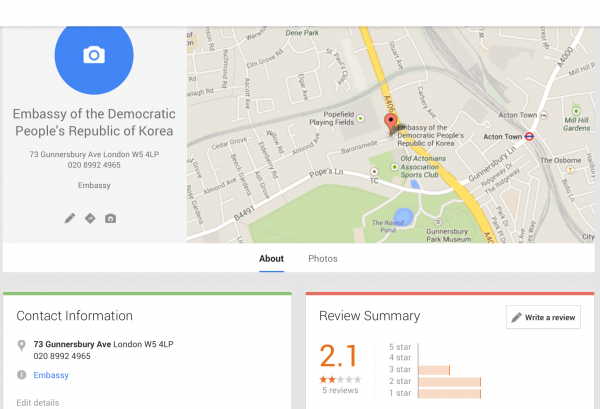
Task: Click the info icon beside Embassy link
Action: click(22, 375)
